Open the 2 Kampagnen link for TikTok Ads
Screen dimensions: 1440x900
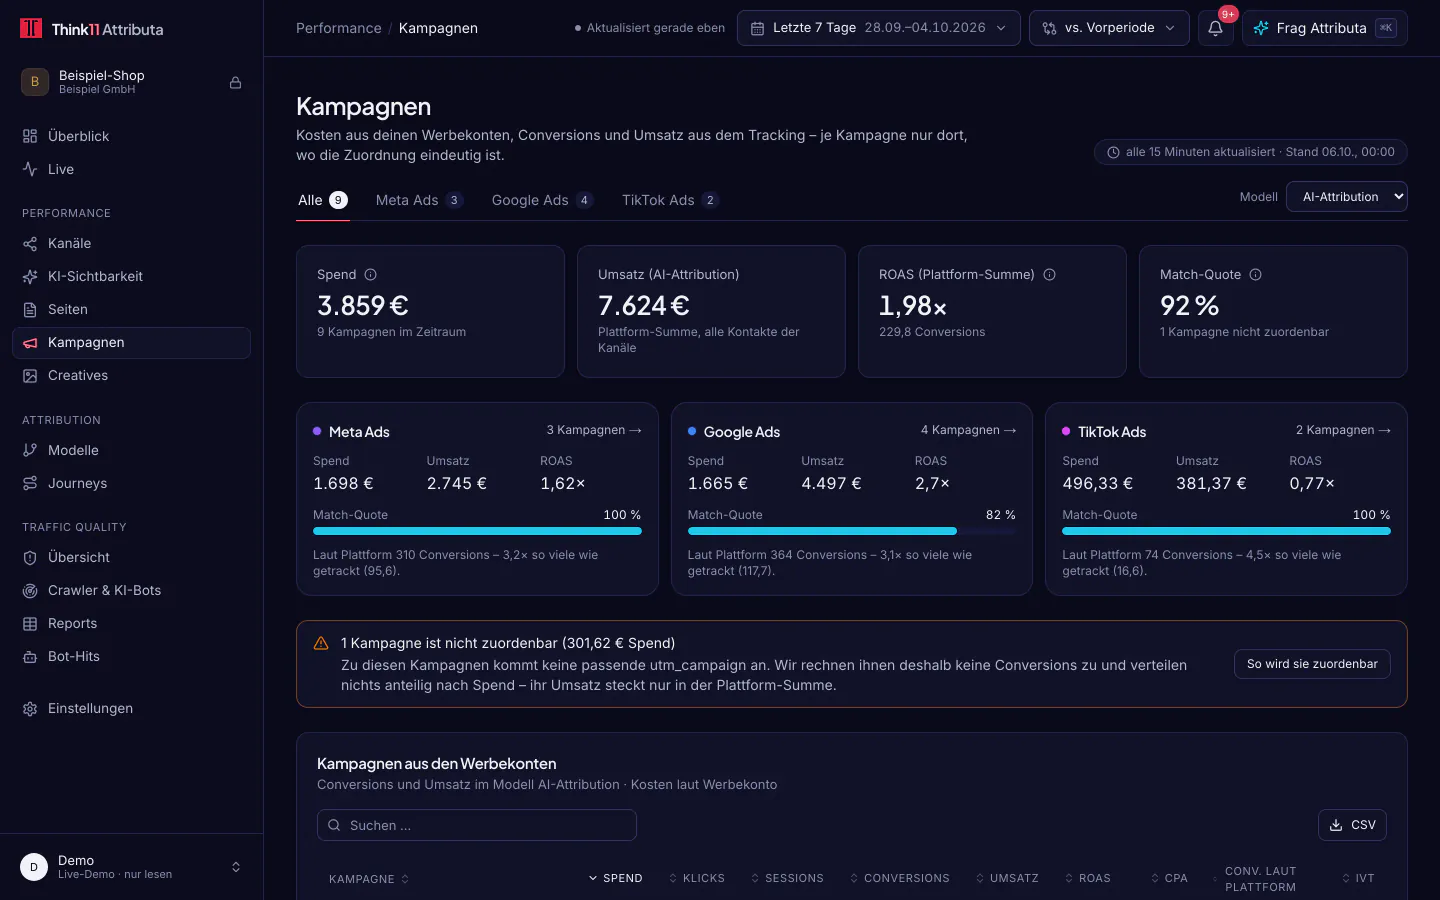click(x=1343, y=430)
